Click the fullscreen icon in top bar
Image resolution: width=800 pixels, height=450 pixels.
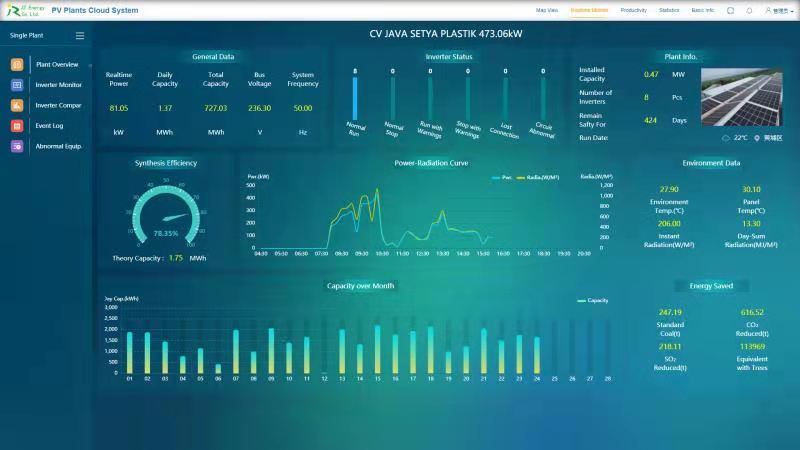point(730,10)
